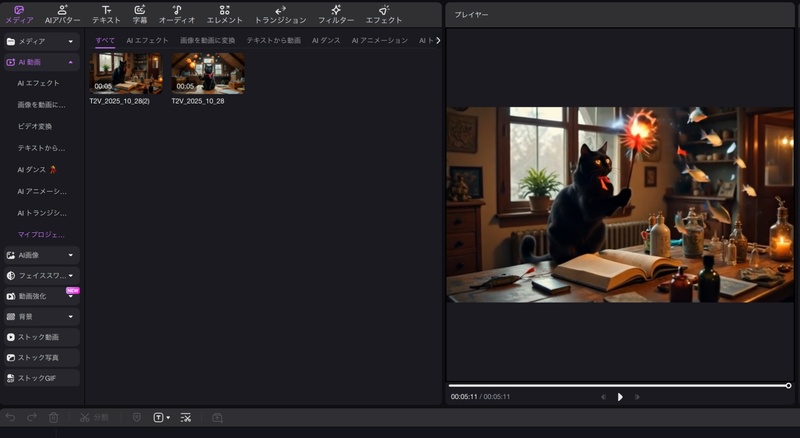Select the 画像を動画に変換 filter tab

click(x=208, y=40)
